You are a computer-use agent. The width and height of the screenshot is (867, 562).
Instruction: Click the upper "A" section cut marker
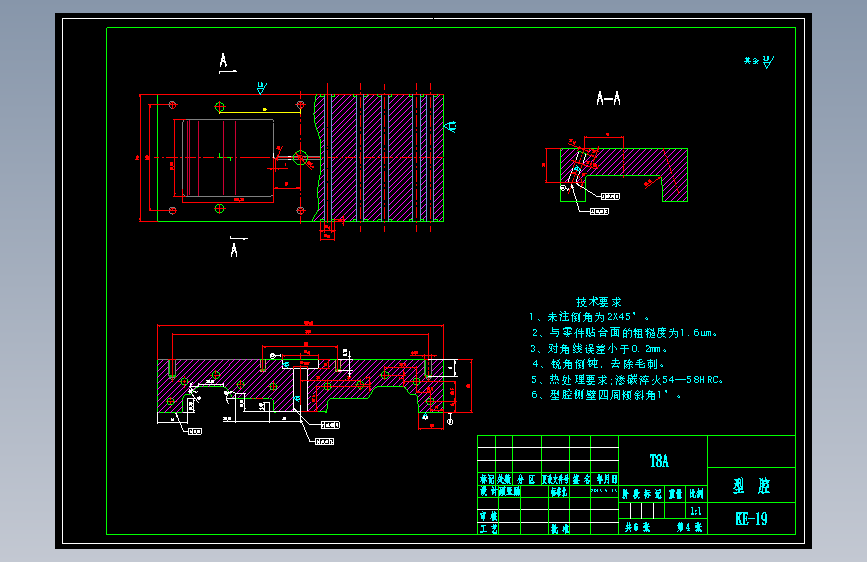click(x=223, y=61)
